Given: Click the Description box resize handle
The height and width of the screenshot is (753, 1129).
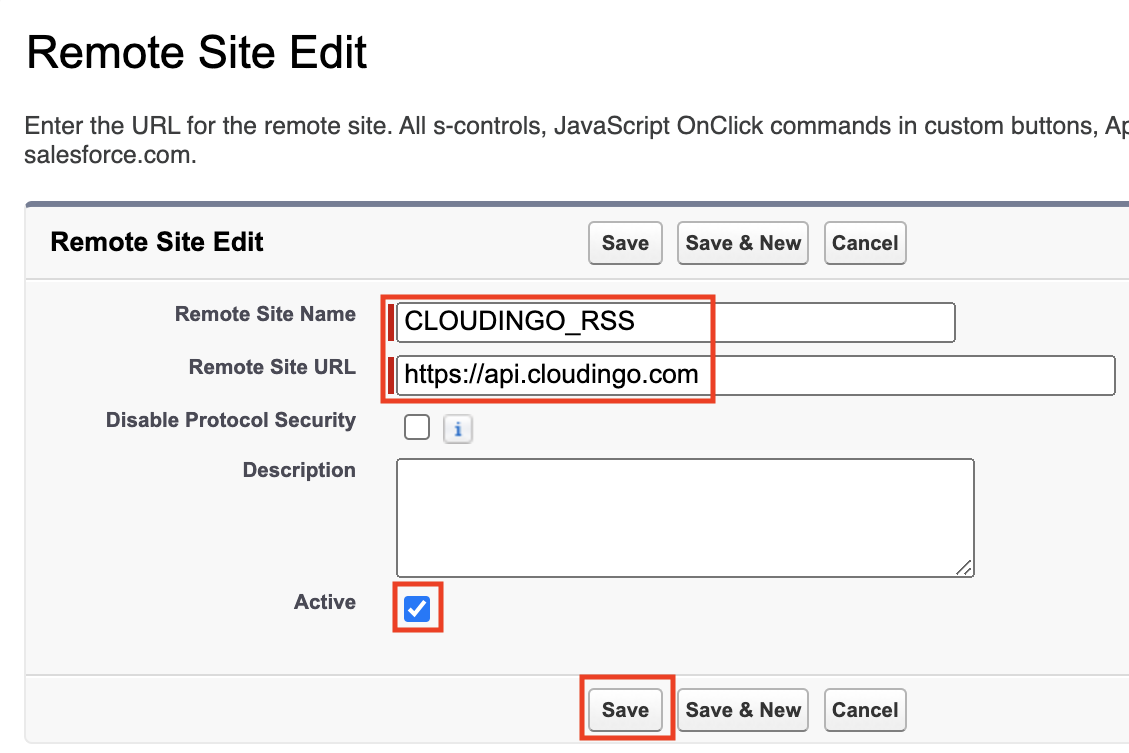Looking at the screenshot, I should [964, 568].
